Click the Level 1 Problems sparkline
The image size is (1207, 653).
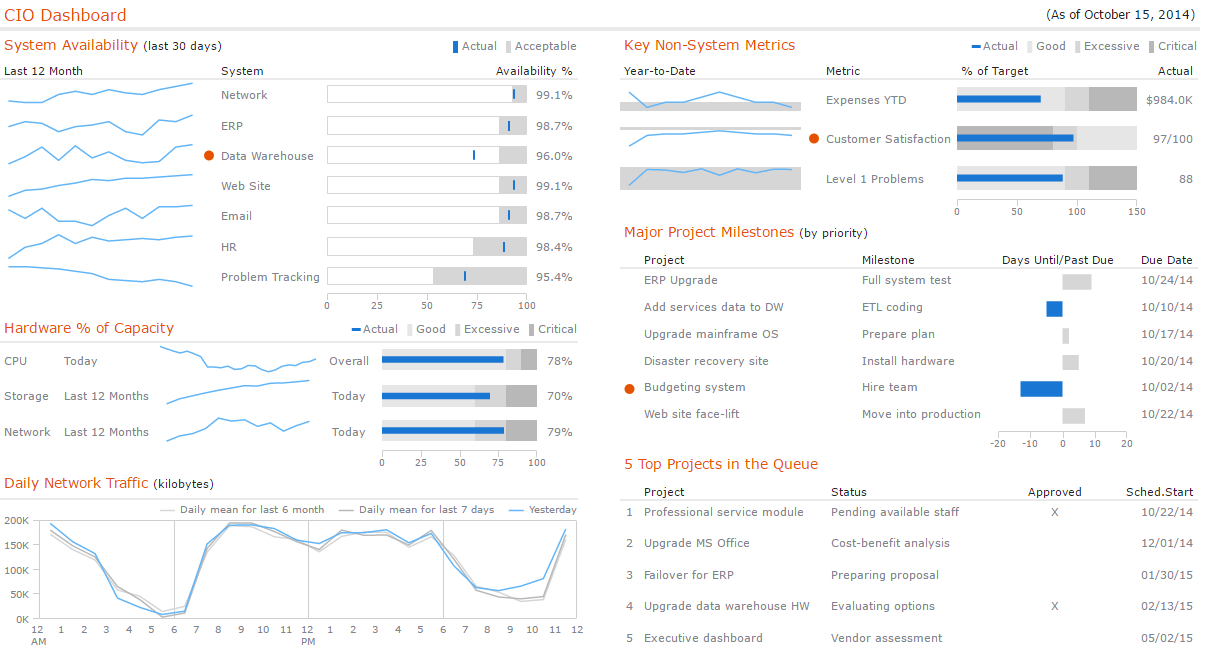pyautogui.click(x=710, y=178)
